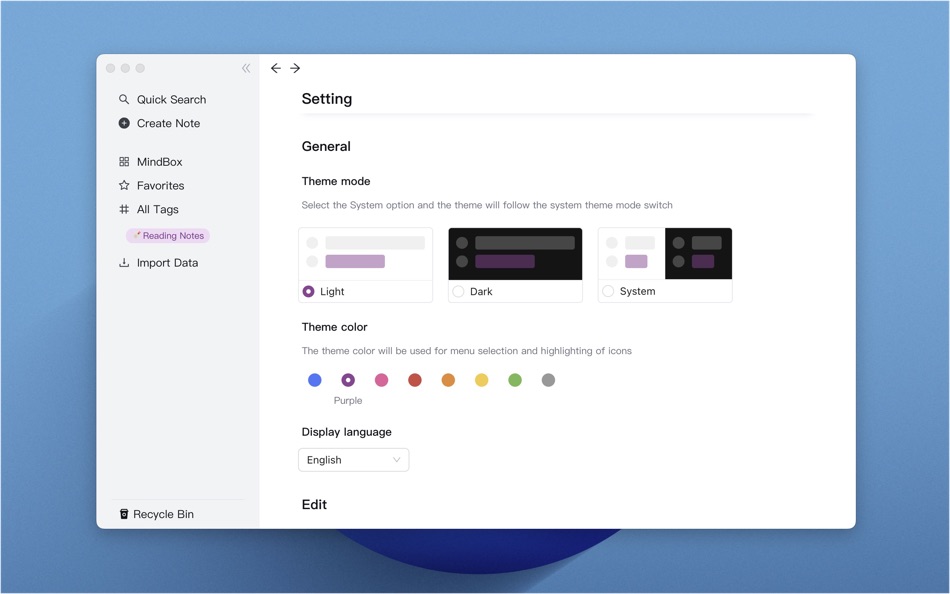Click the Dark theme preview thumbnail
This screenshot has height=594, width=950.
point(515,254)
